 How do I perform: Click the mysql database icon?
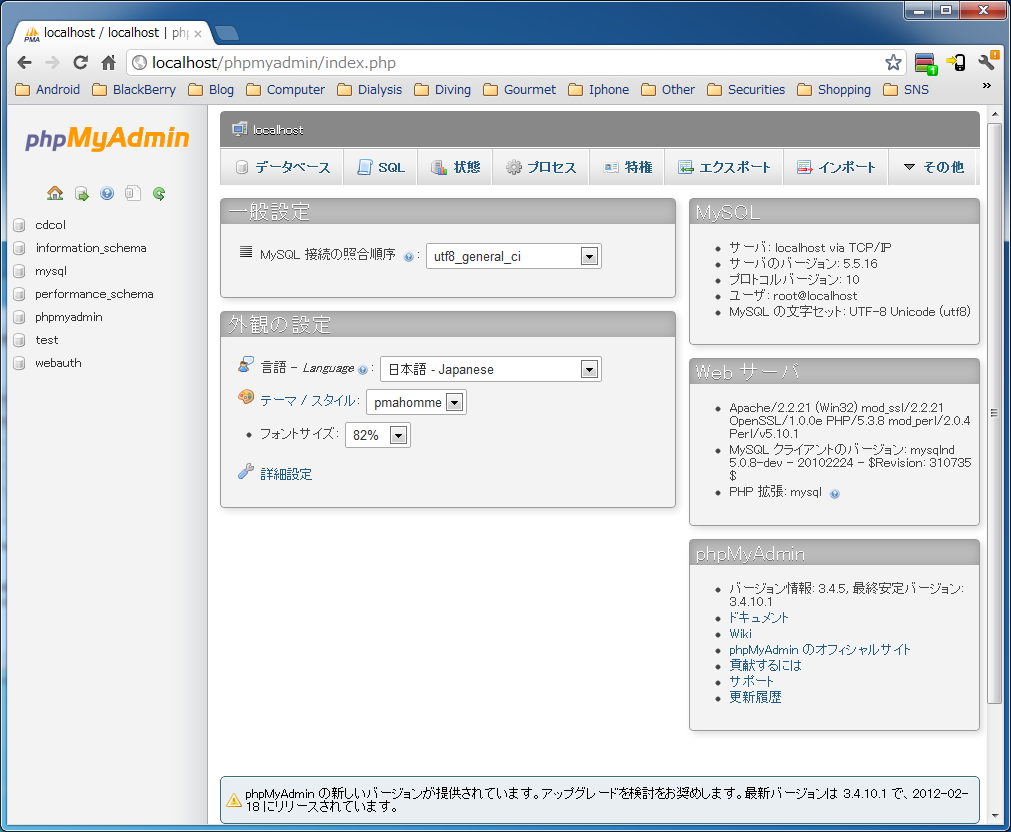(x=19, y=272)
